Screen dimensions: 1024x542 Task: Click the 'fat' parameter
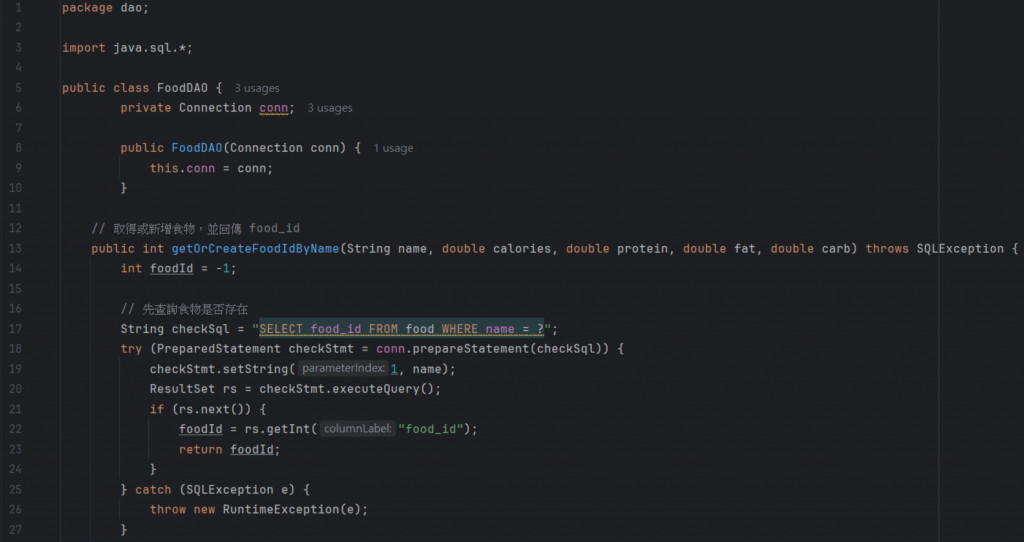[744, 249]
